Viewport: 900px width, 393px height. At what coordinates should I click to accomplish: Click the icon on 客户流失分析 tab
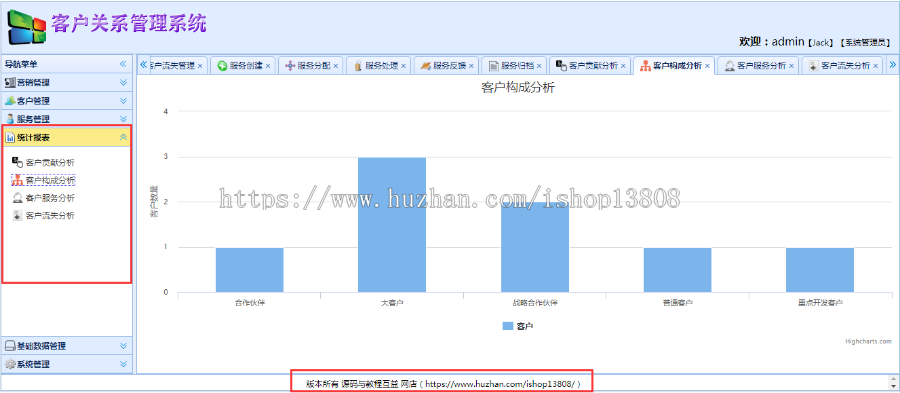[813, 66]
